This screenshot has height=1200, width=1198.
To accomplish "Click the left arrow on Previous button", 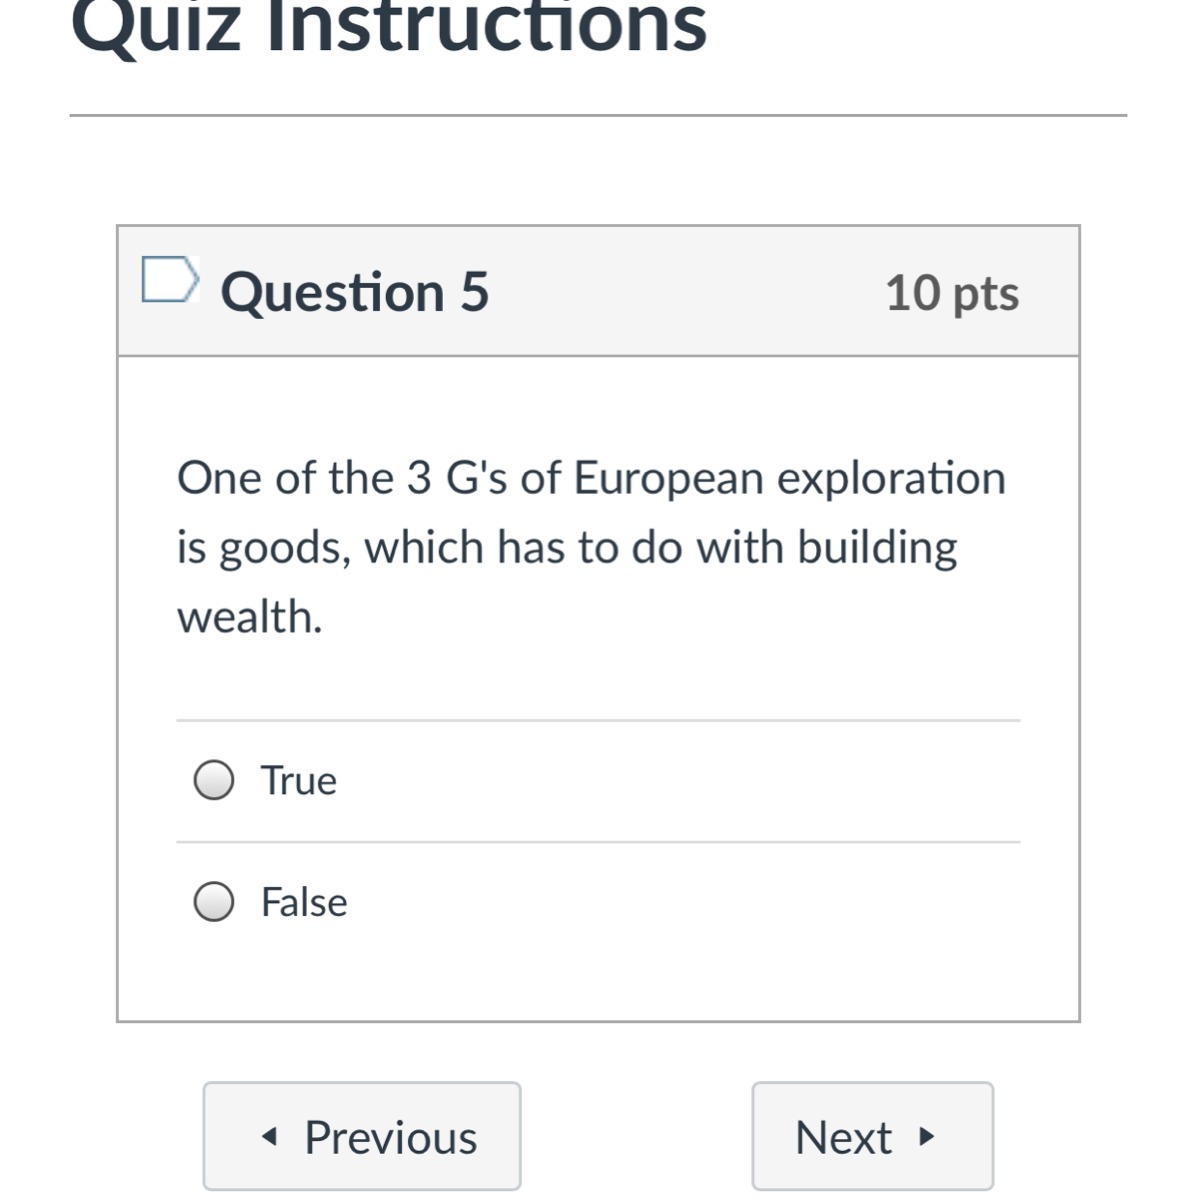I will pos(268,1137).
